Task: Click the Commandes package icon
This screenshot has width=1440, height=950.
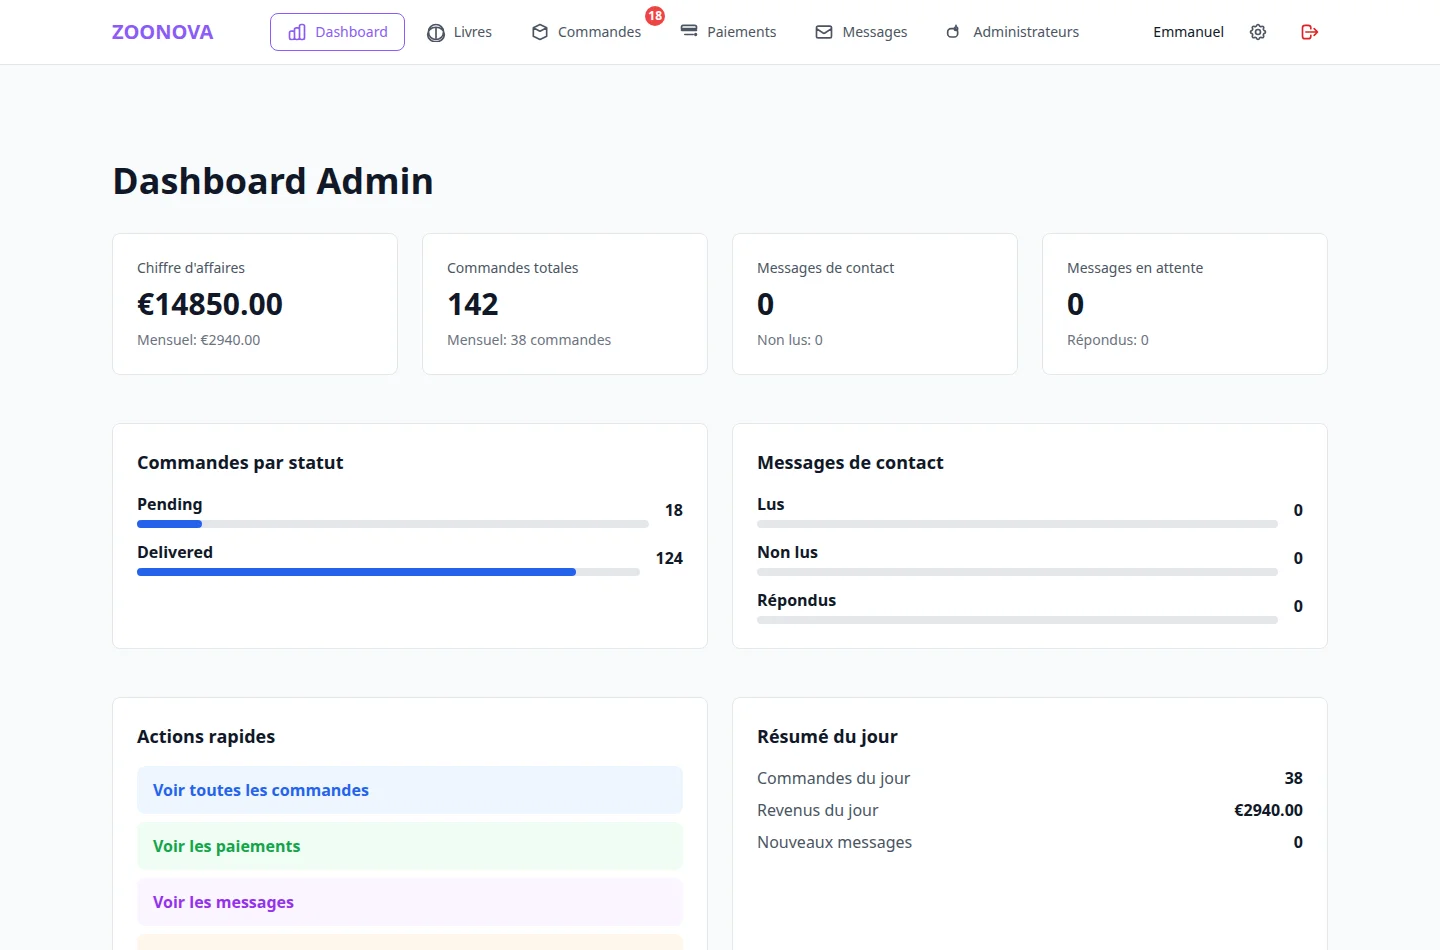Action: point(540,32)
